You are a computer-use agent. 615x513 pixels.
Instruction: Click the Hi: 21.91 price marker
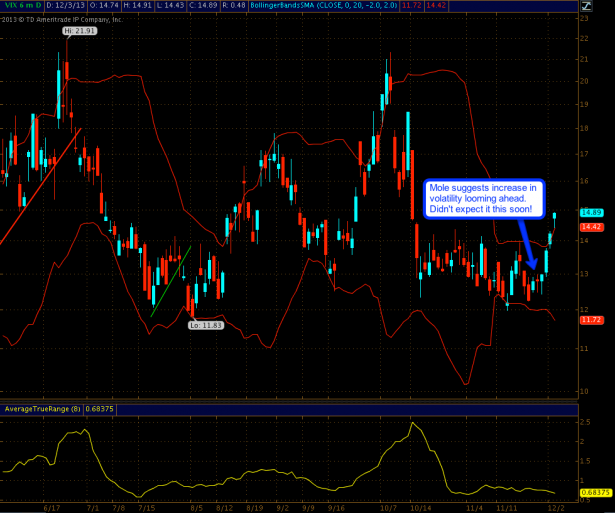tap(77, 32)
